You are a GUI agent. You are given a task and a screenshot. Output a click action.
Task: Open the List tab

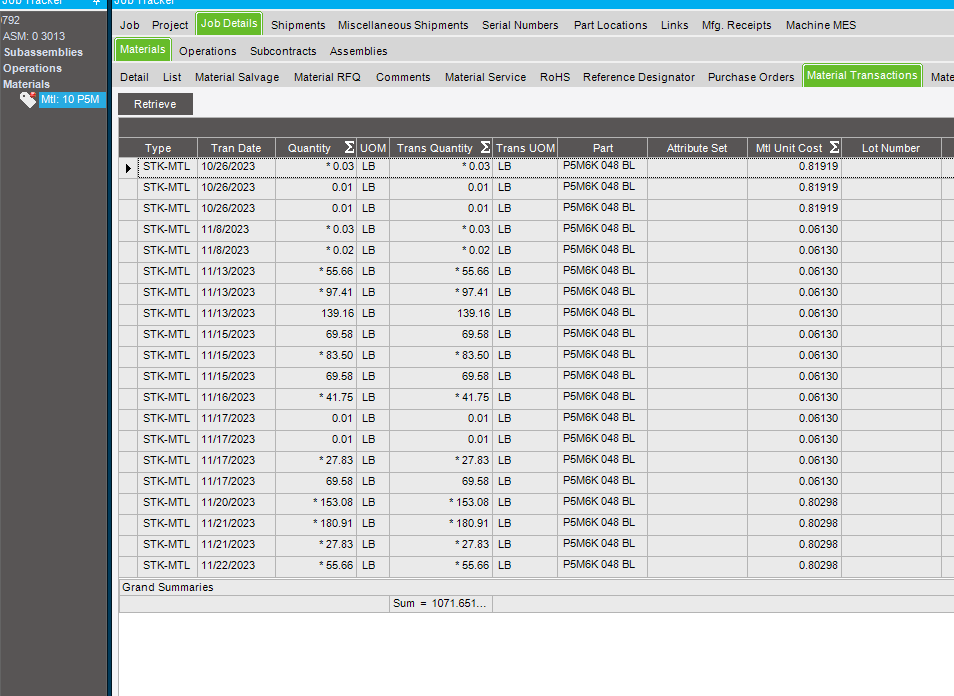coord(172,77)
